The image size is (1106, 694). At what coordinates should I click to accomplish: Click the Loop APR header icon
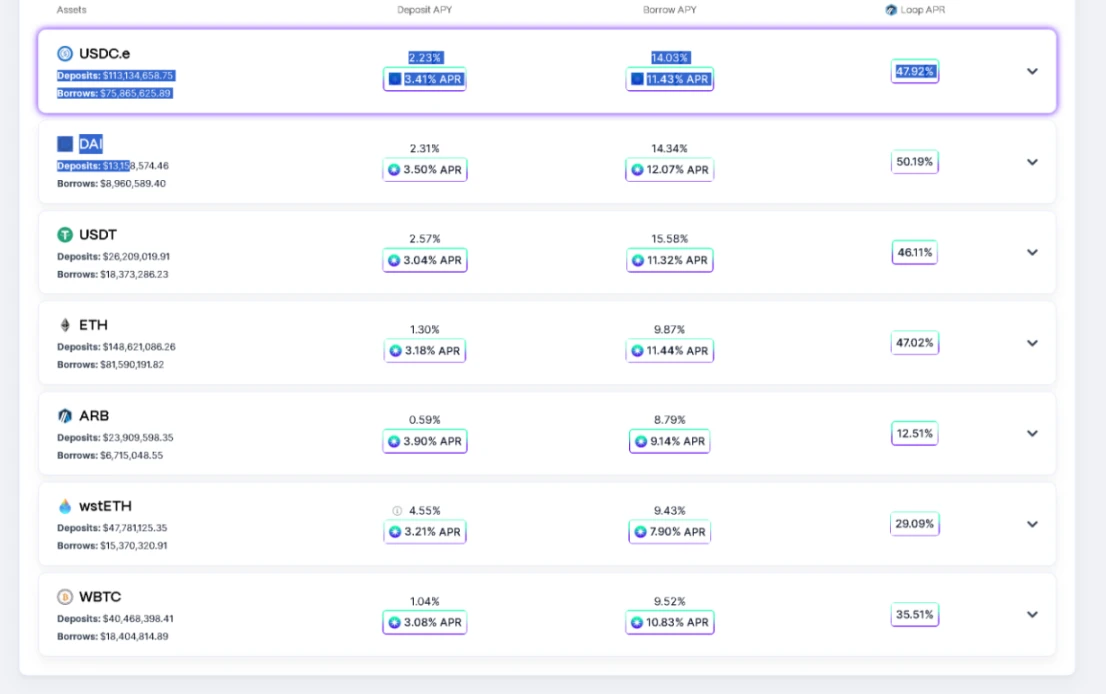point(891,10)
